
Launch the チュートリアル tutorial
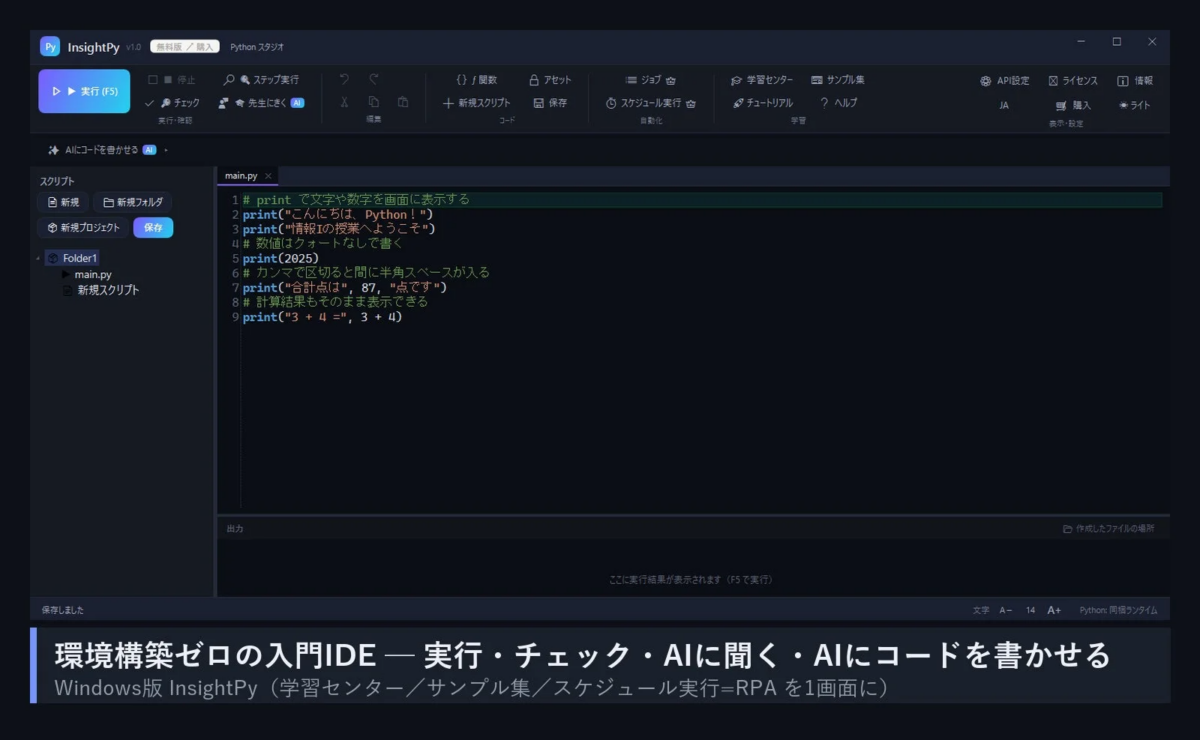click(762, 103)
